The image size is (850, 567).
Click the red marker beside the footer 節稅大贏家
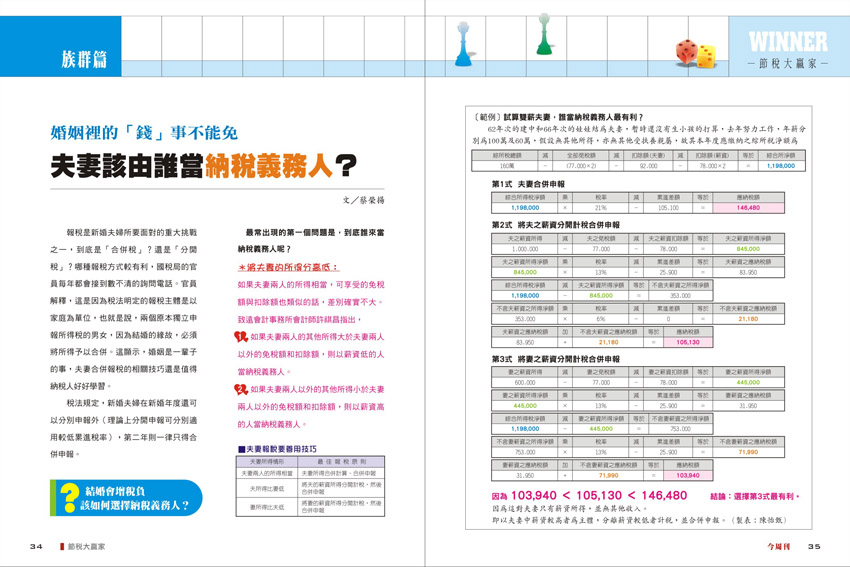point(62,546)
